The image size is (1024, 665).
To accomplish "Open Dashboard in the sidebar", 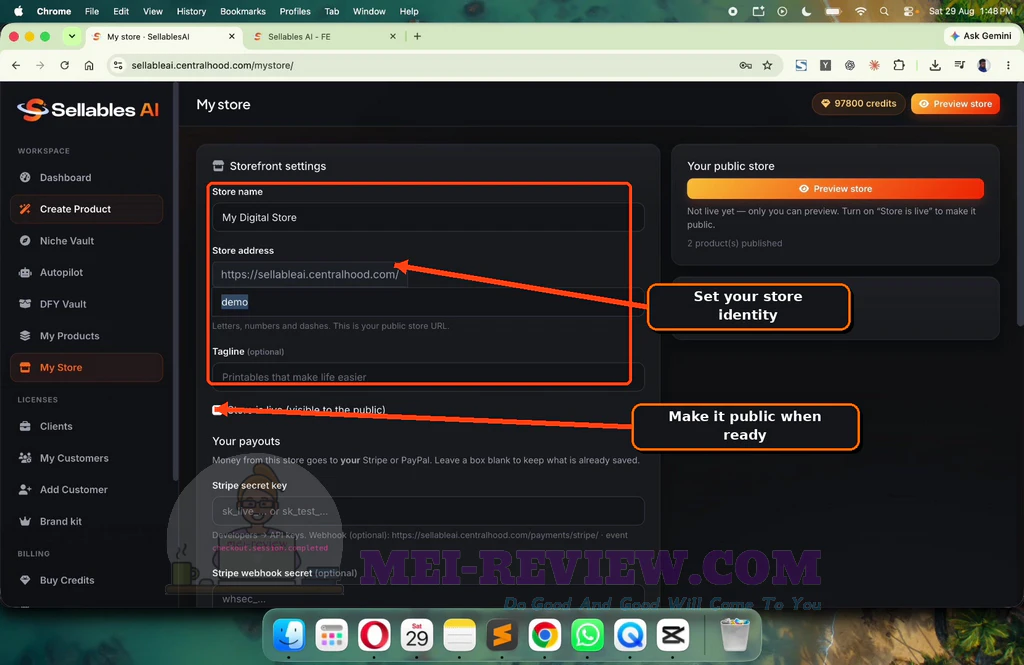I will pyautogui.click(x=86, y=178).
